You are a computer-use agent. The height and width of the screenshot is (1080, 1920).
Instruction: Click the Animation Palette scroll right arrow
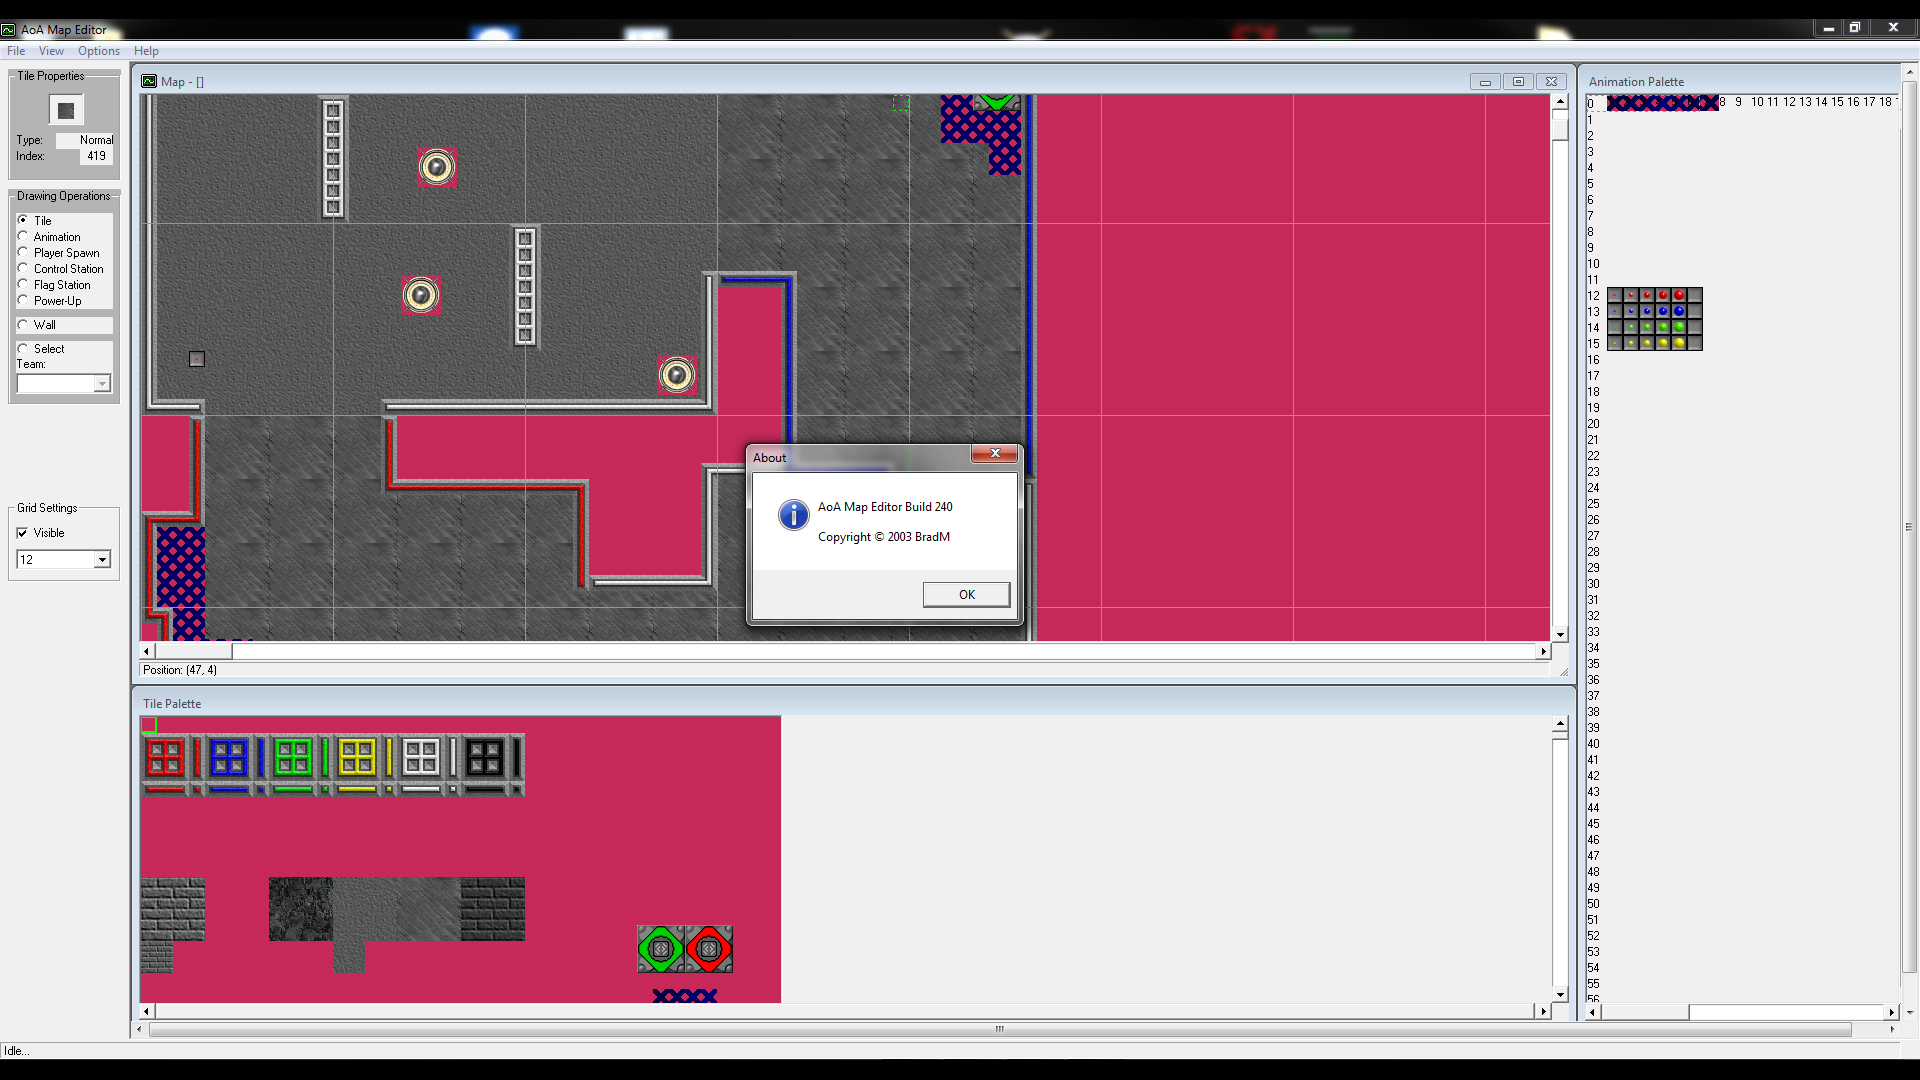click(1891, 1012)
